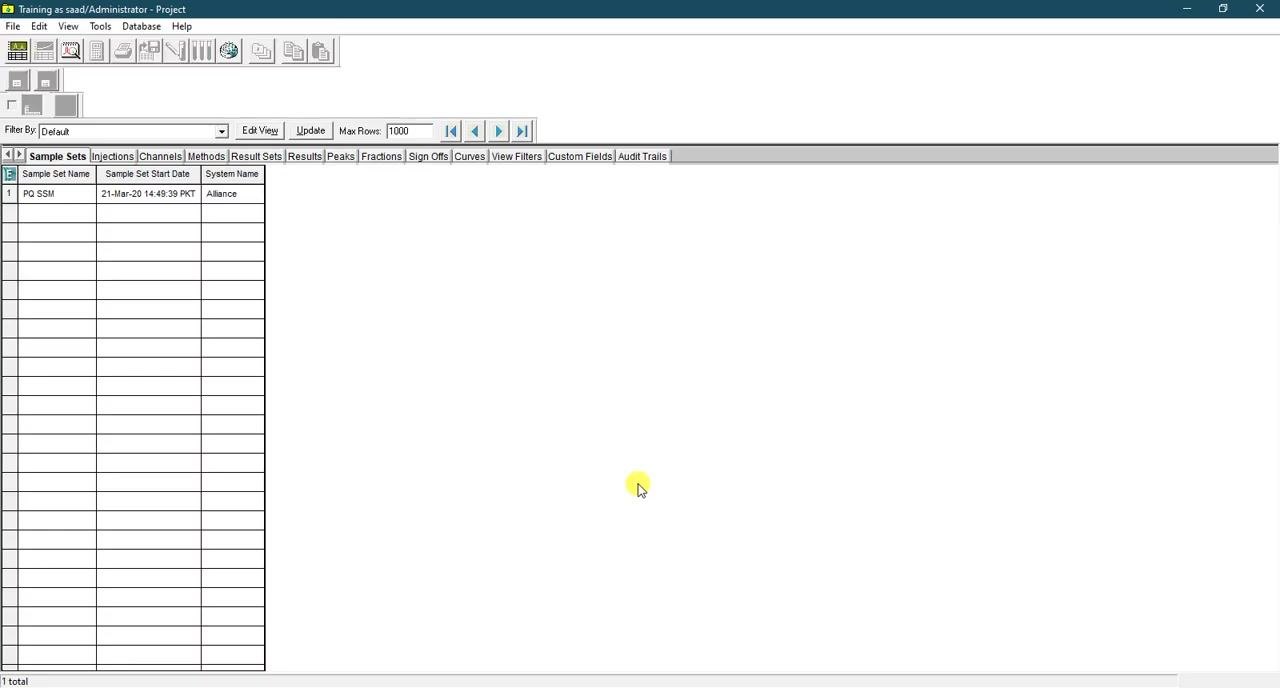Image resolution: width=1280 pixels, height=688 pixels.
Task: Click the last plain grey square toolbar icon
Action: (66, 105)
